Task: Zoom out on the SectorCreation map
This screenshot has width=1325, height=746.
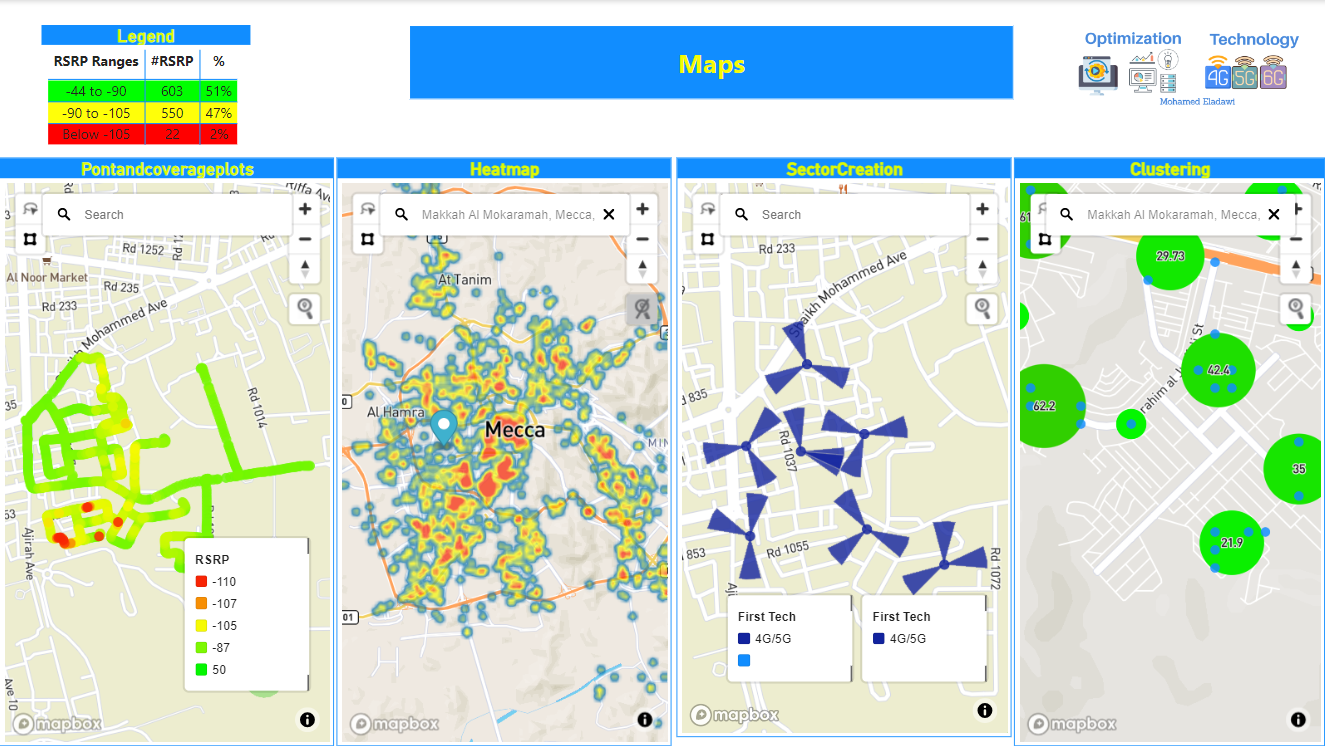Action: (982, 238)
